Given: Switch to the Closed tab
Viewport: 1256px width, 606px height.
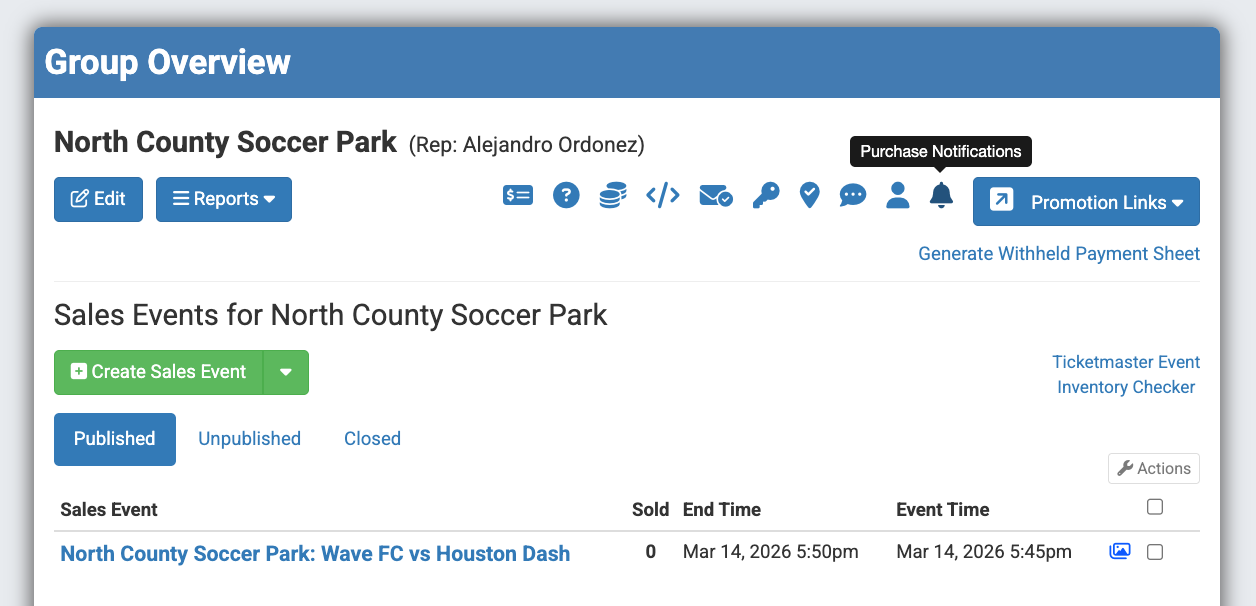Looking at the screenshot, I should tap(372, 439).
